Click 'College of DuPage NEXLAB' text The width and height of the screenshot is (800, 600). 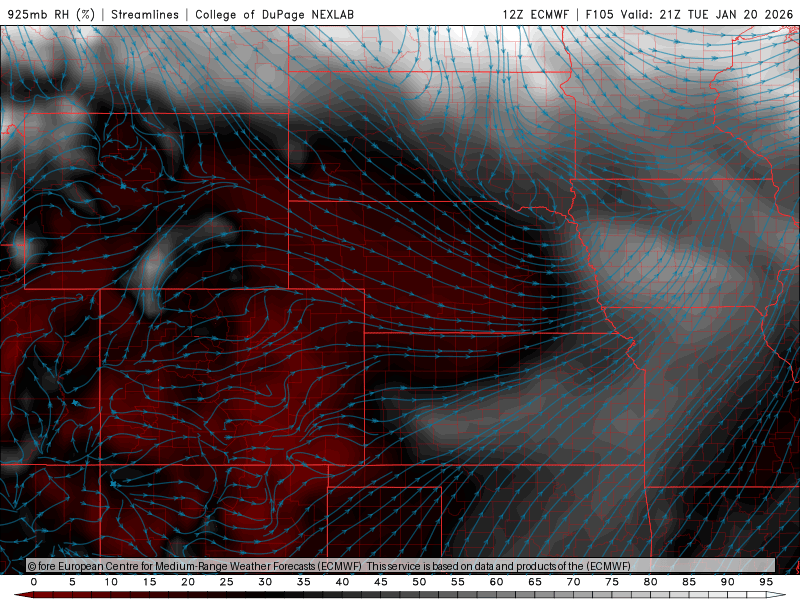pyautogui.click(x=274, y=14)
